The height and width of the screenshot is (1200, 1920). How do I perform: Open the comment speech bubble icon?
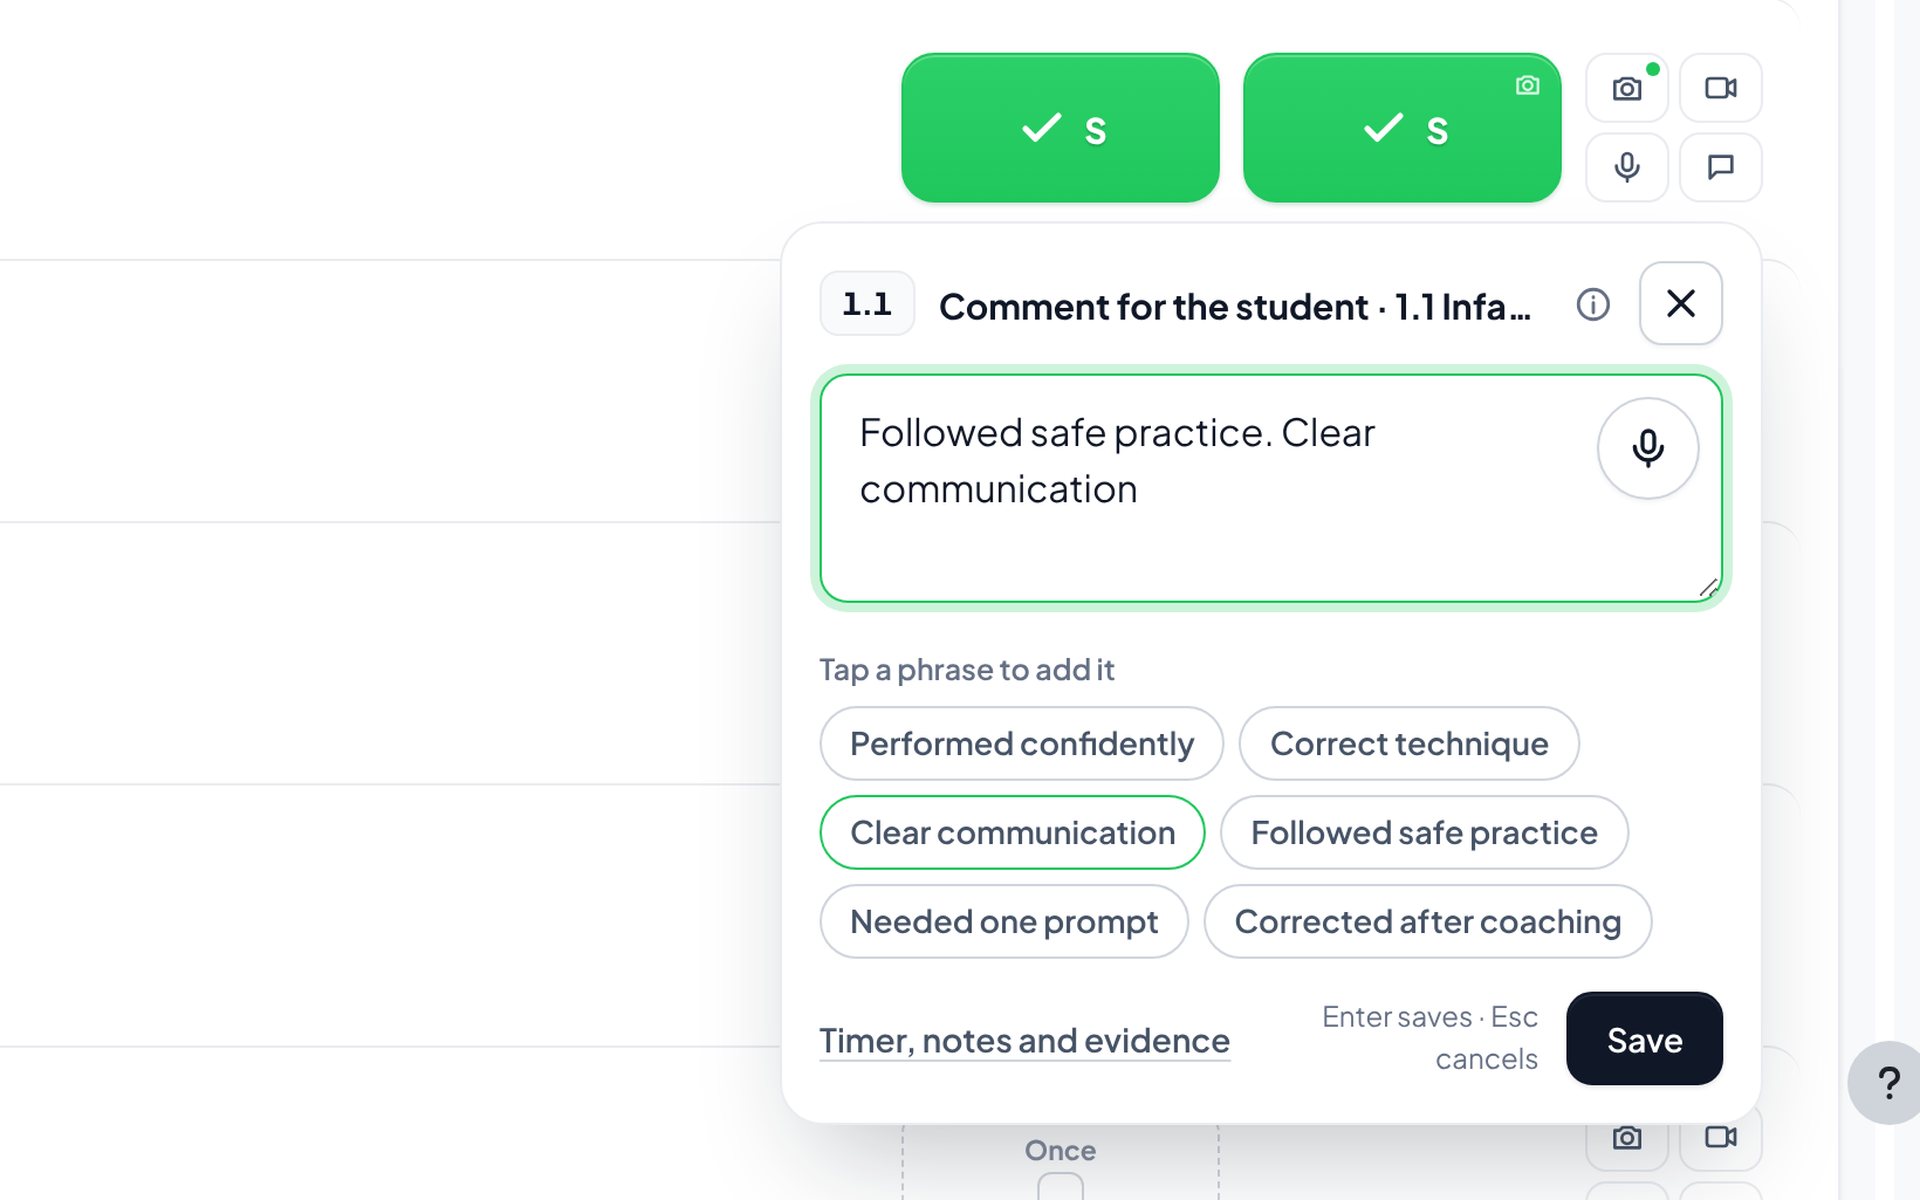(1720, 167)
